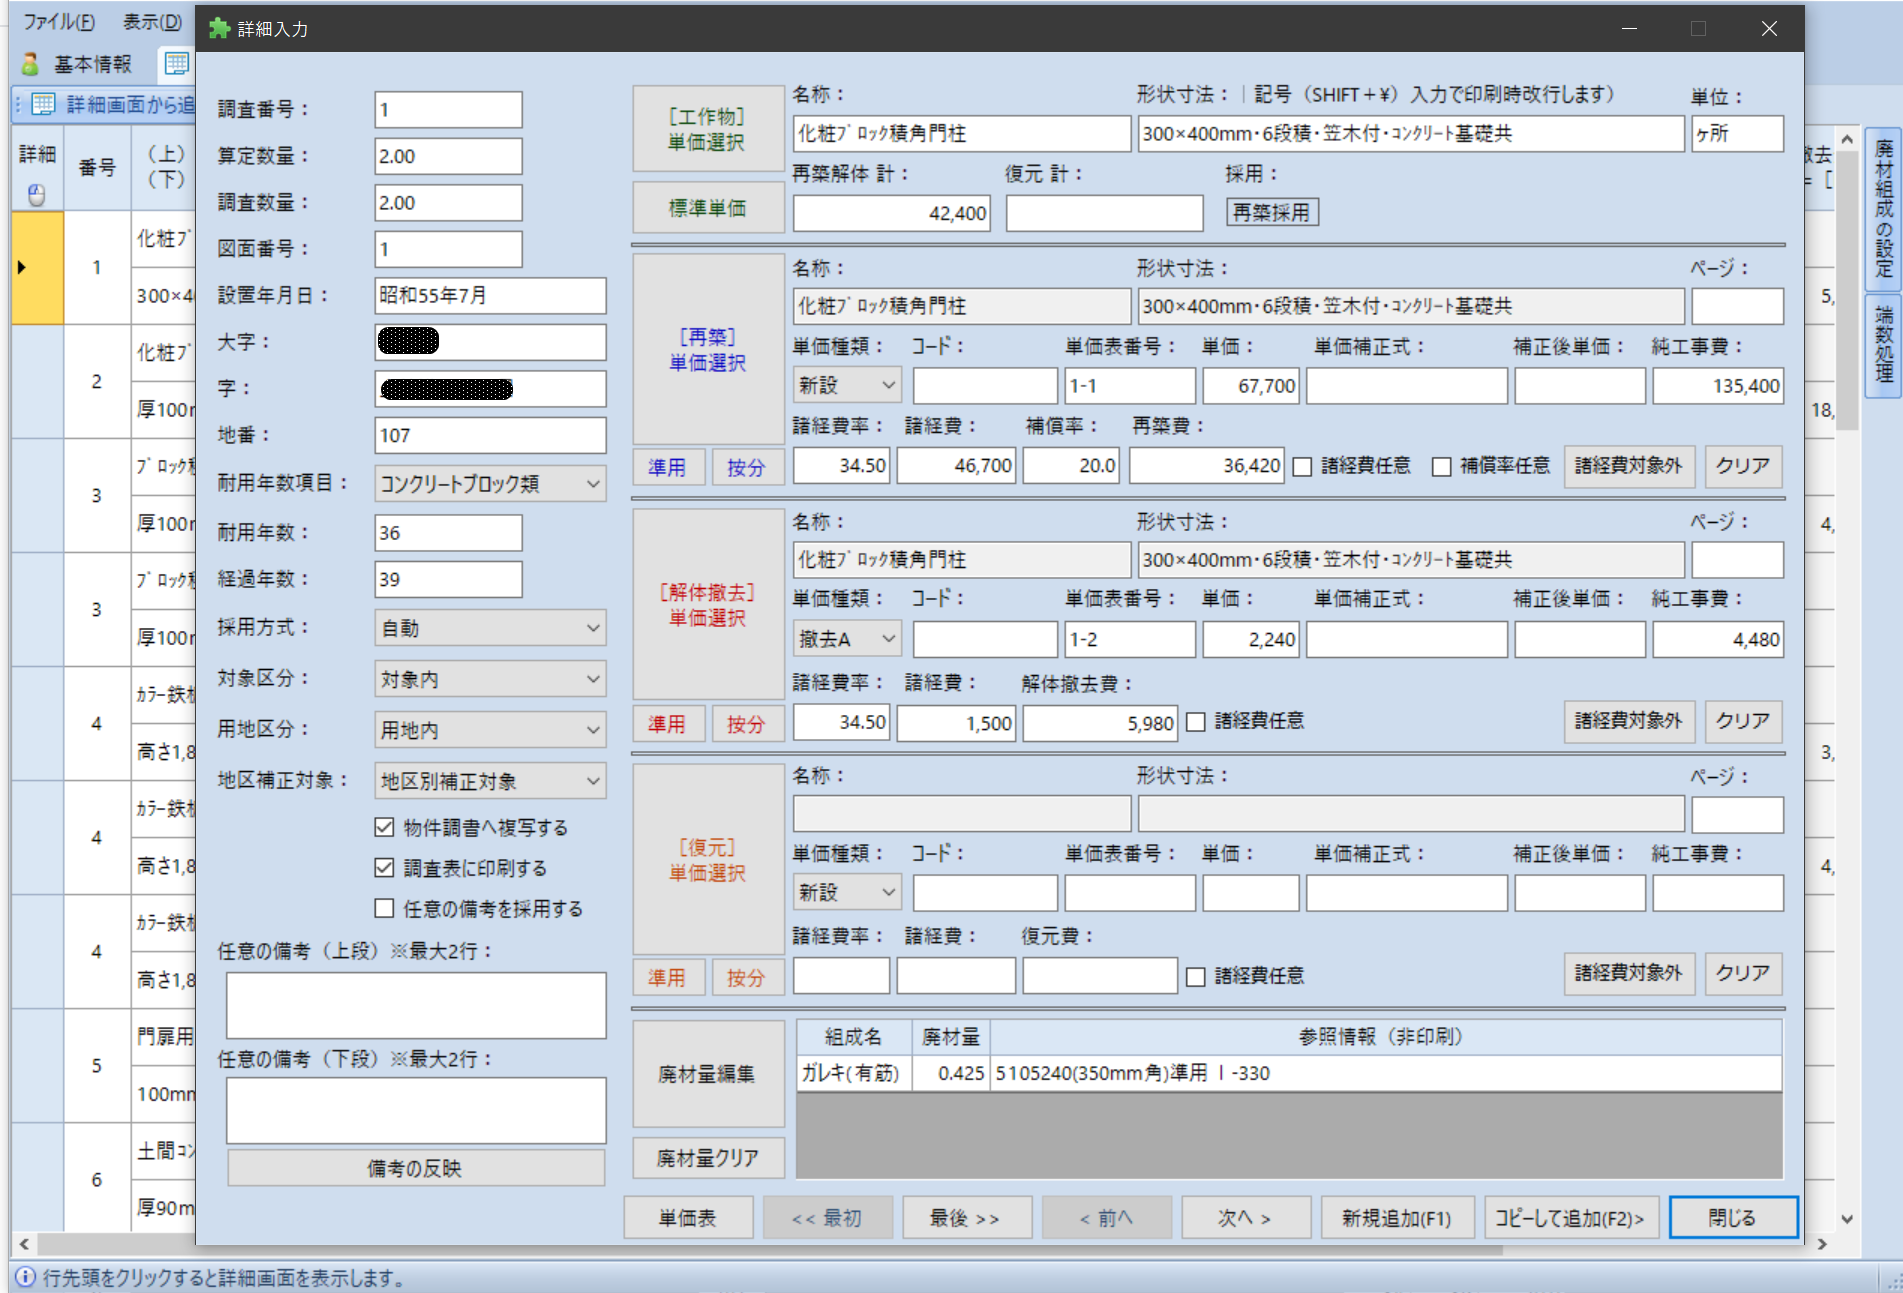Click the [再築] 単価選択 button
This screenshot has width=1903, height=1293.
point(708,349)
